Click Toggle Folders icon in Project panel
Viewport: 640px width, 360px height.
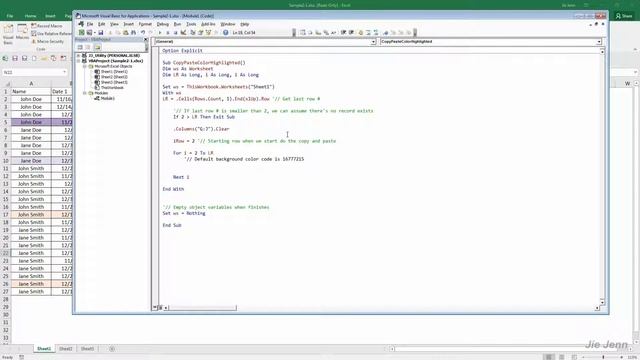coord(98,47)
